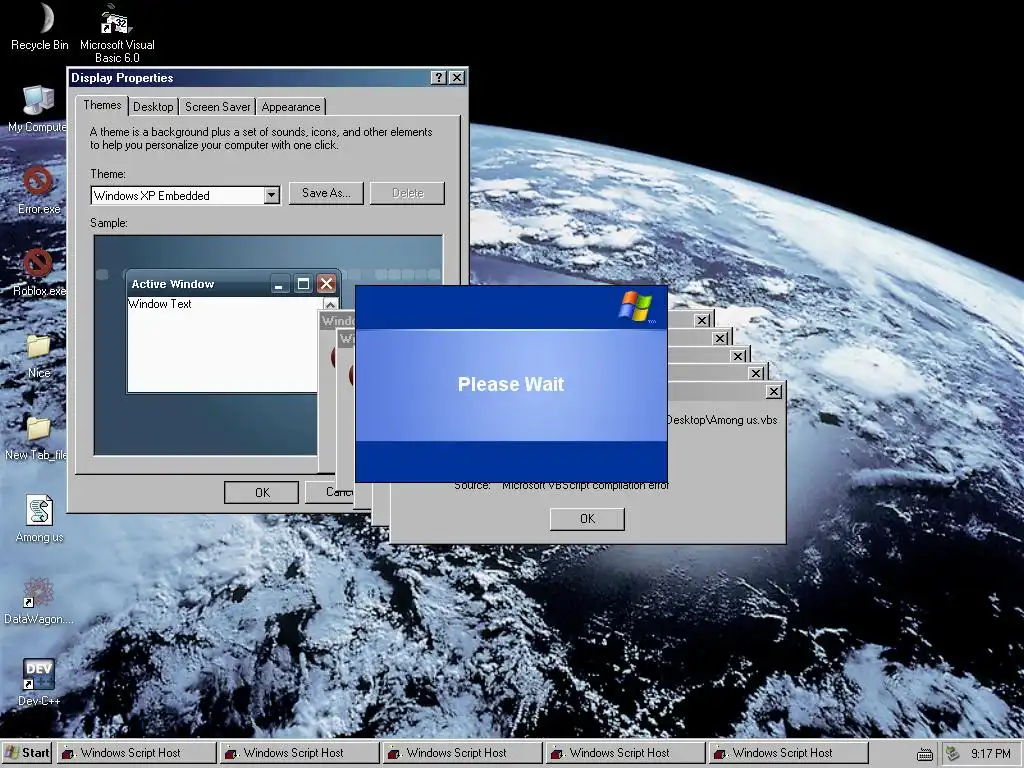The height and width of the screenshot is (768, 1024).
Task: Click Save As... theme button
Action: 326,193
